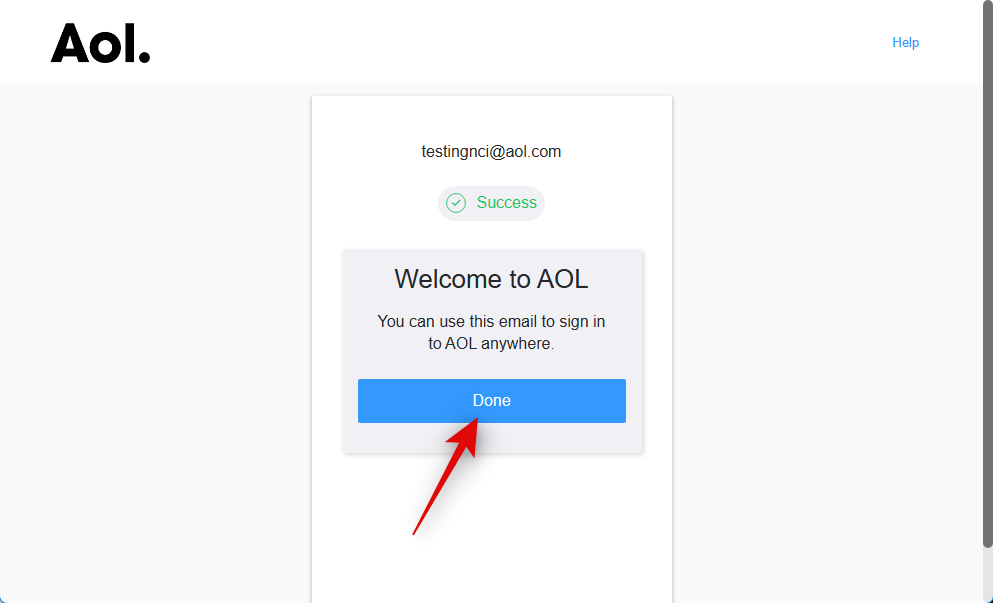Screen dimensions: 993x603
Task: Click the empty header space between the logo and Help
Action: [519, 42]
